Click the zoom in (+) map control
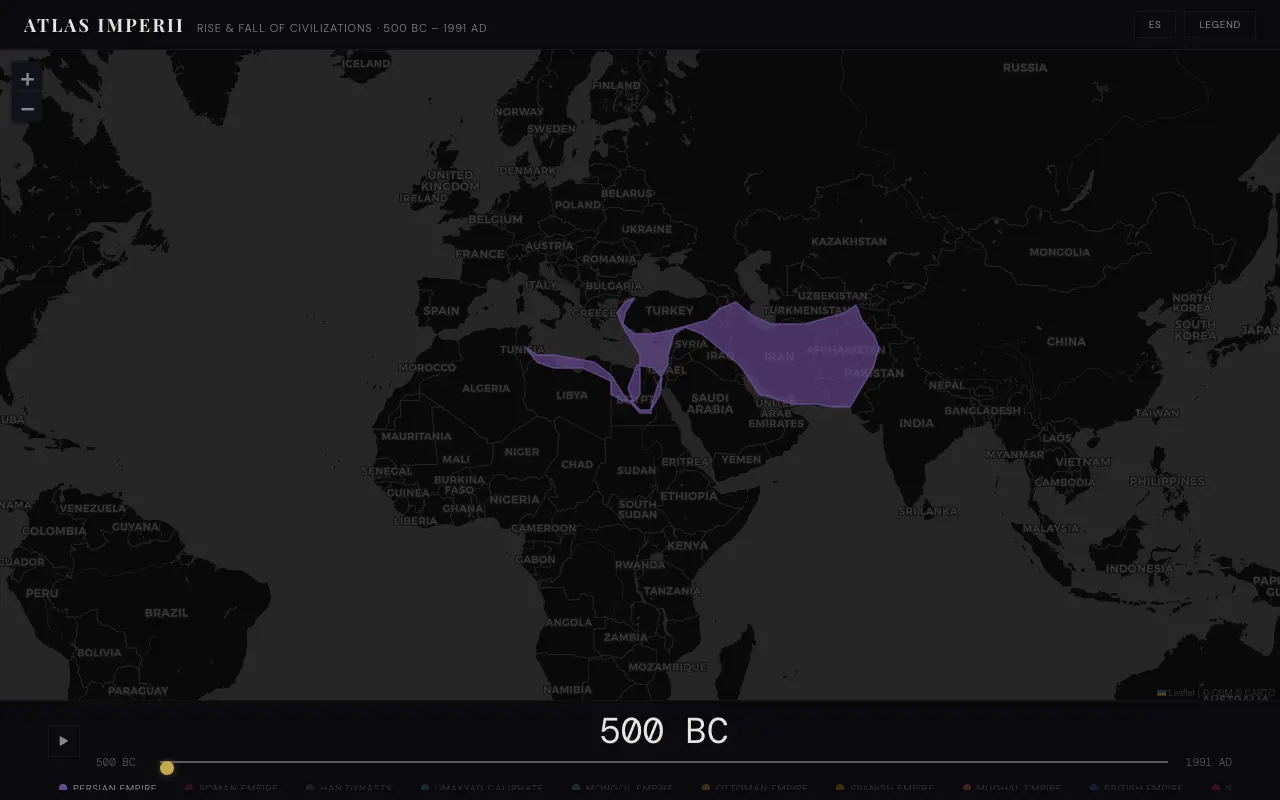This screenshot has height=800, width=1280. pos(27,78)
